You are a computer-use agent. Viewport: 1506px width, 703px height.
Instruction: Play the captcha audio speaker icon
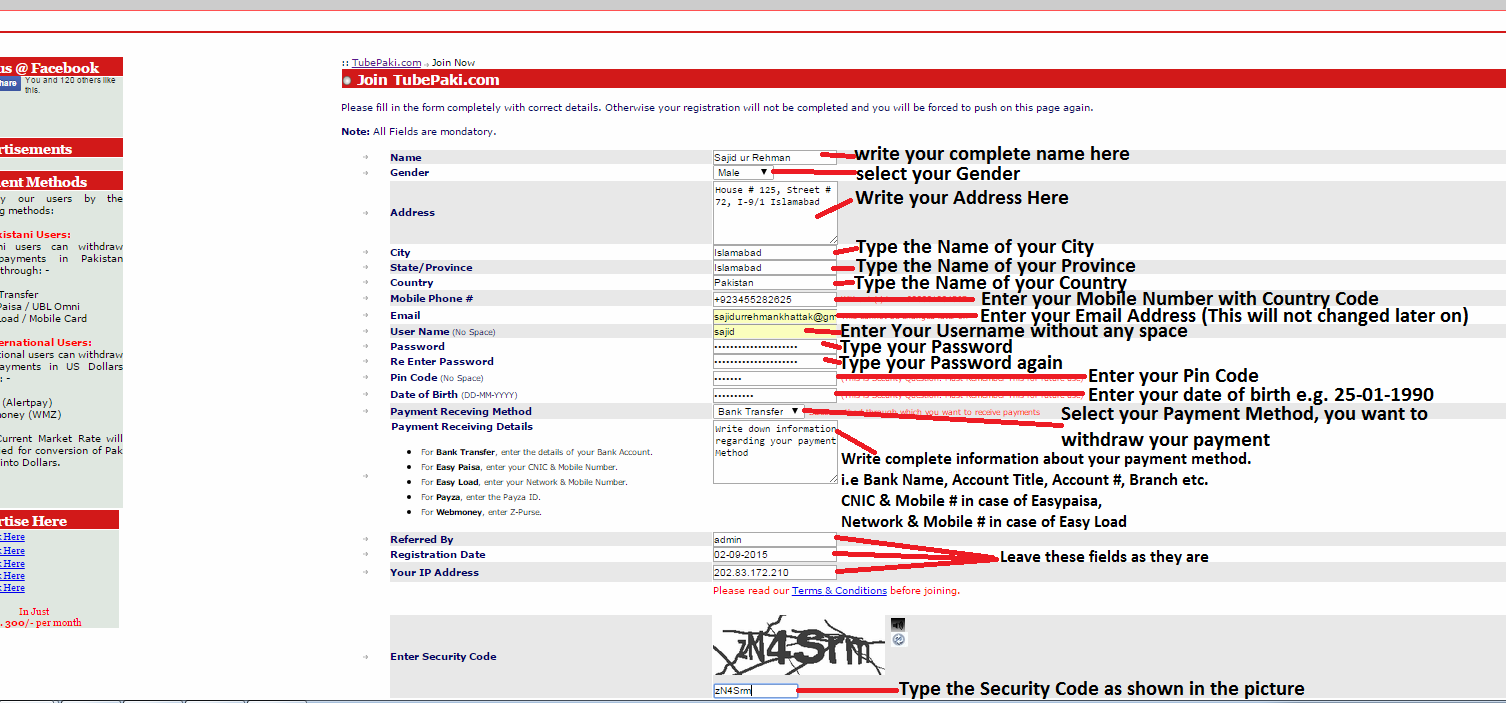(898, 625)
